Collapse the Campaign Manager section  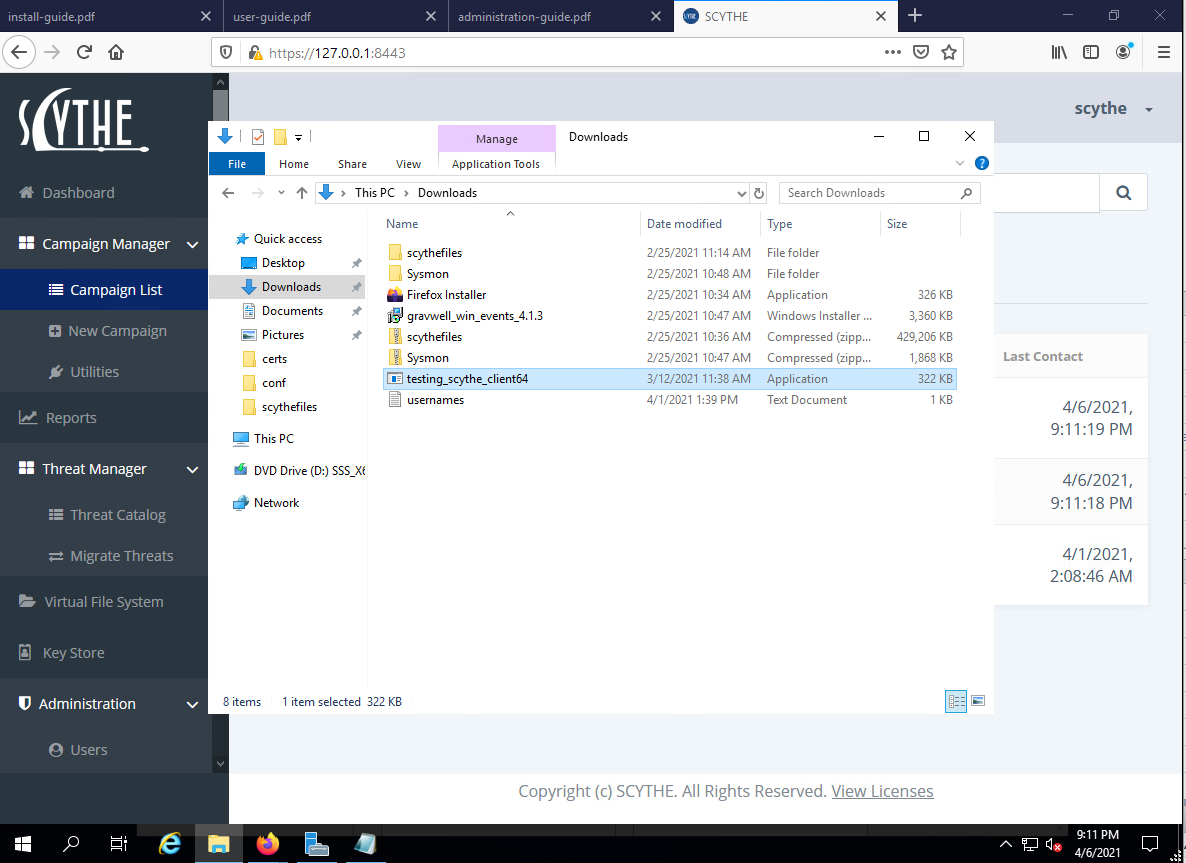click(x=192, y=244)
